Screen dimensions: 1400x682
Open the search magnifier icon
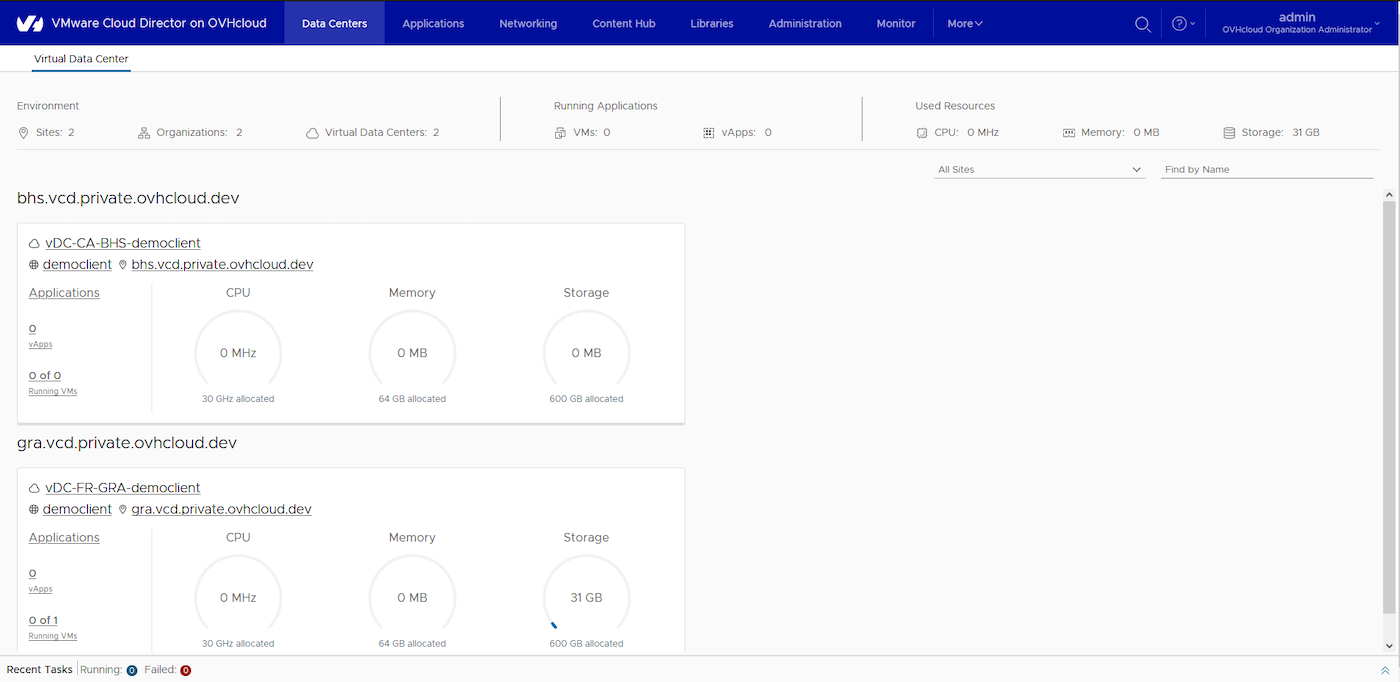(x=1142, y=24)
